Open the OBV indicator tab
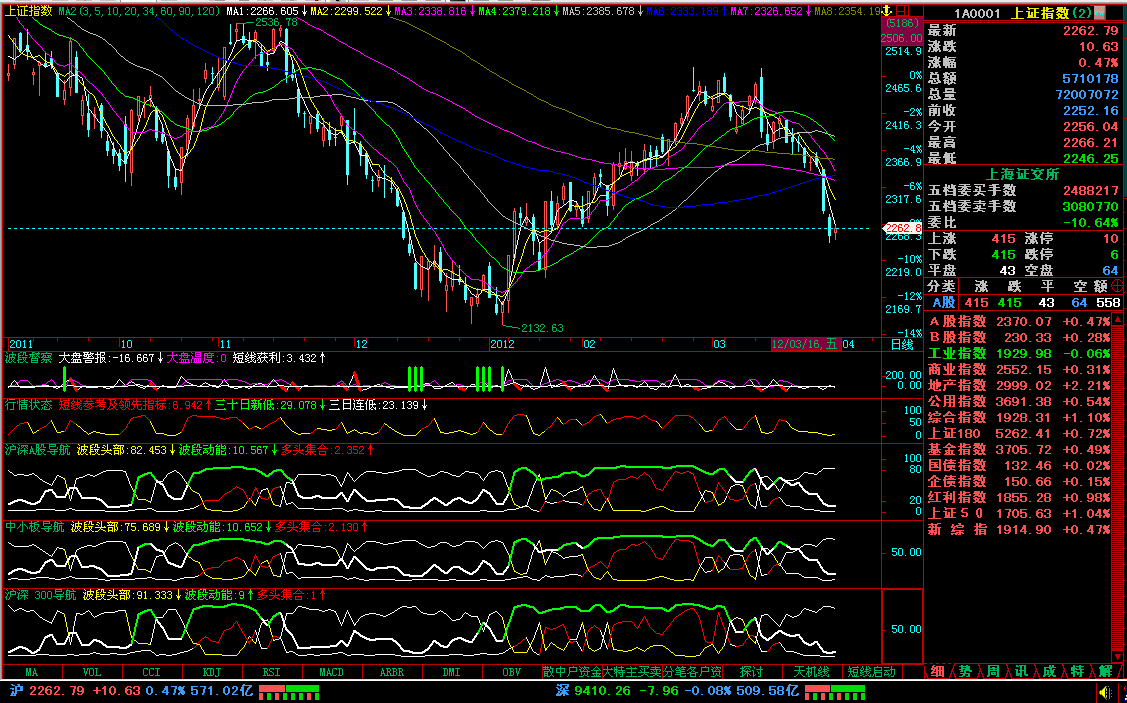The image size is (1127, 703). point(511,672)
